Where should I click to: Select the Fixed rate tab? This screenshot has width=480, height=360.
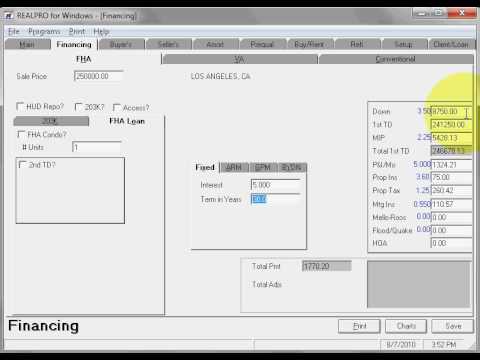[x=205, y=167]
